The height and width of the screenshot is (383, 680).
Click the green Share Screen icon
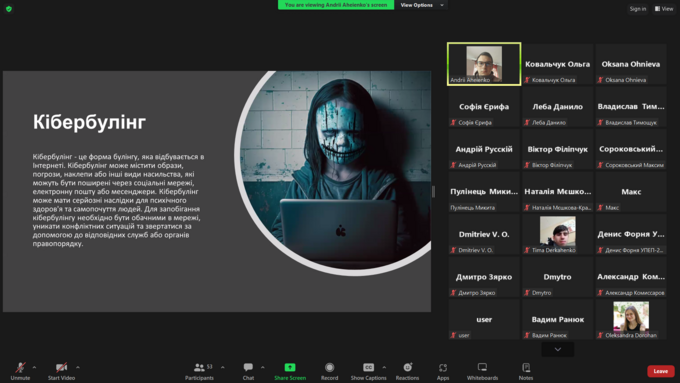[x=290, y=367]
